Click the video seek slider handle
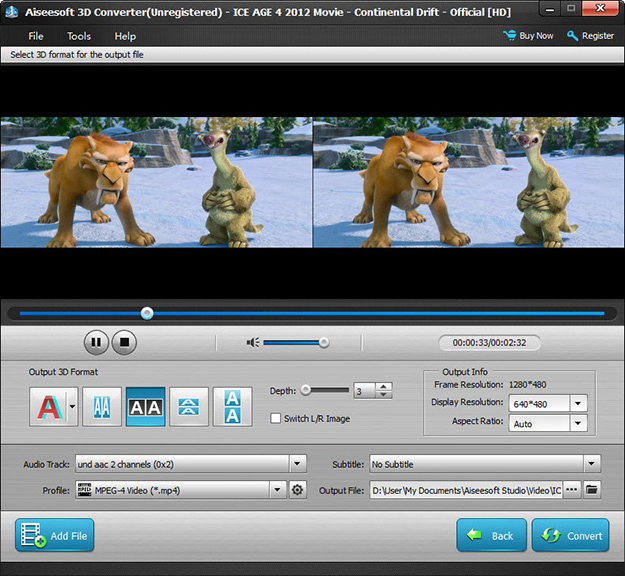Image resolution: width=625 pixels, height=576 pixels. 147,313
